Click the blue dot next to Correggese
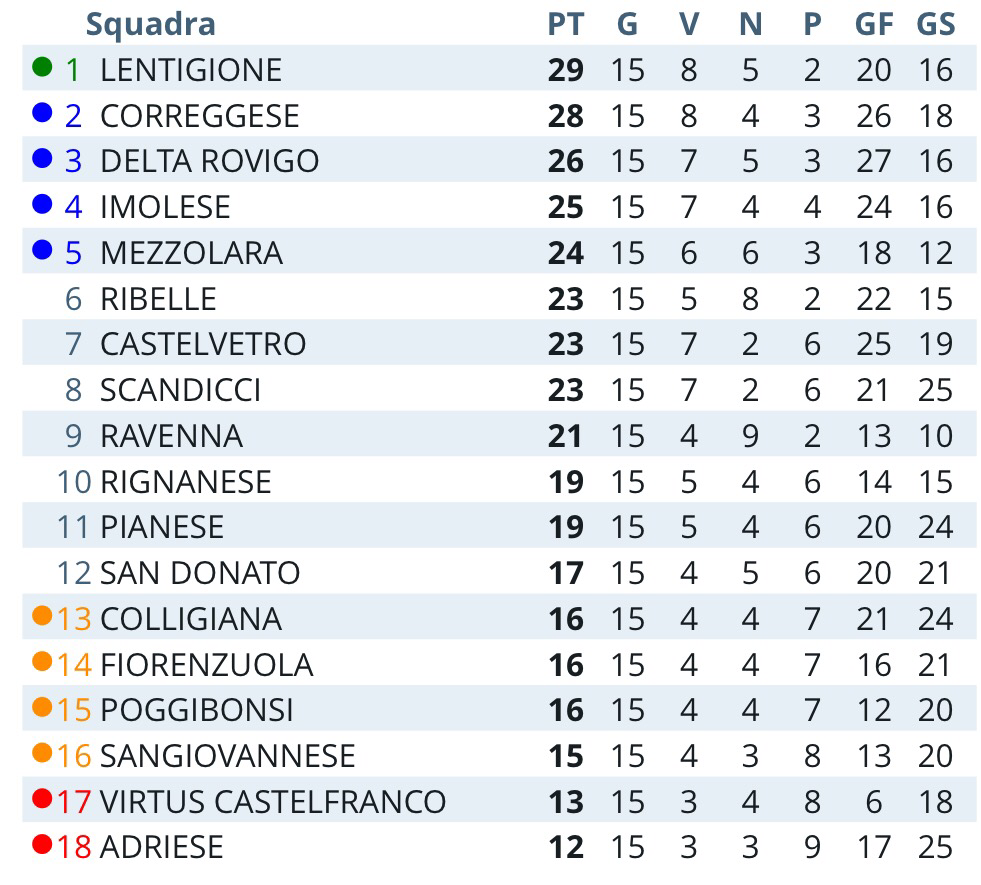981x885 pixels. (x=42, y=113)
